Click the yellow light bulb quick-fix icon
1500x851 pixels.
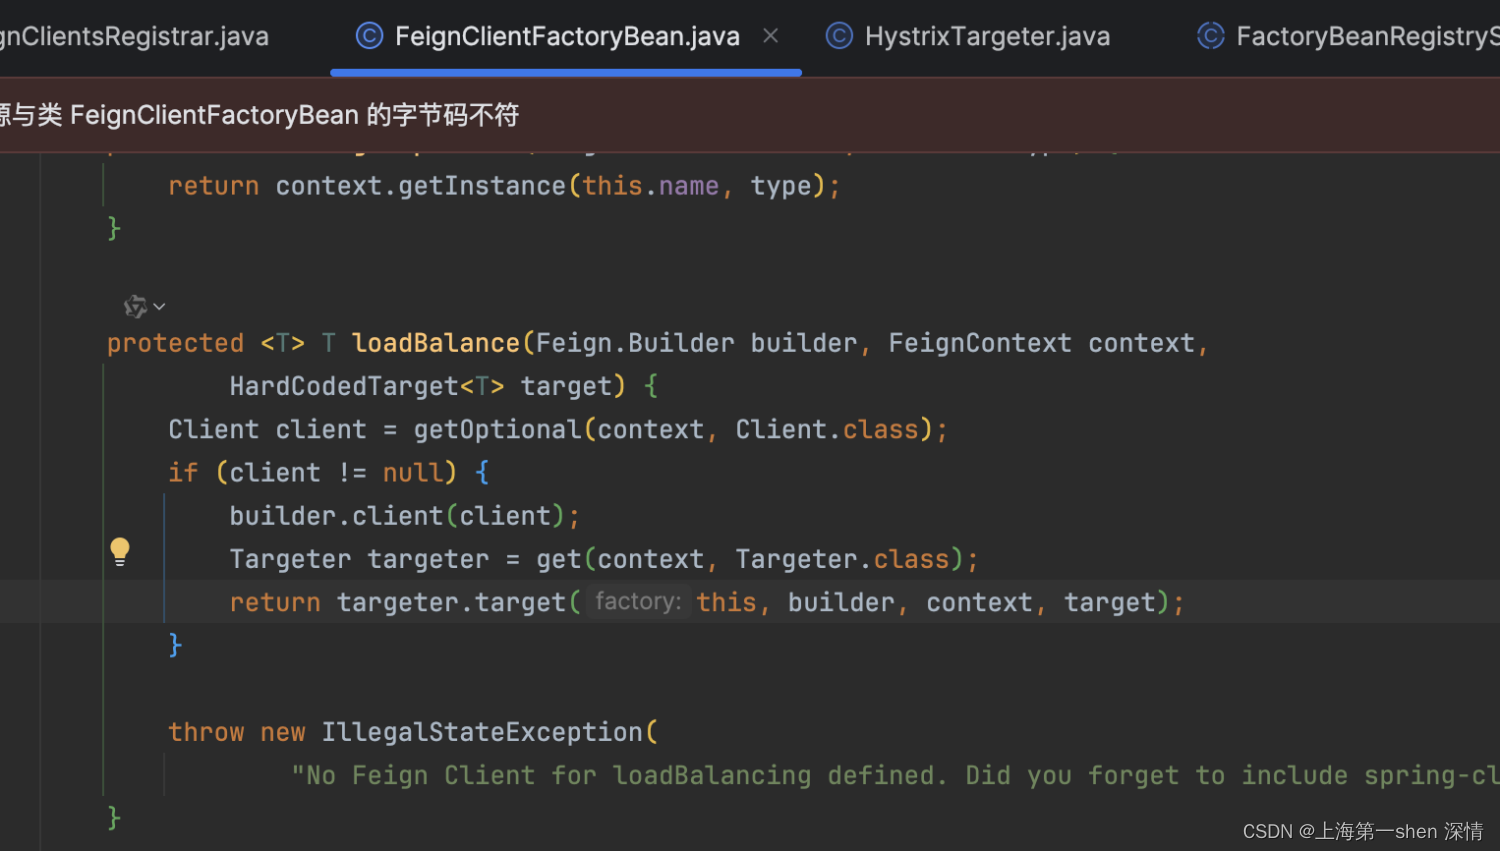pyautogui.click(x=120, y=552)
